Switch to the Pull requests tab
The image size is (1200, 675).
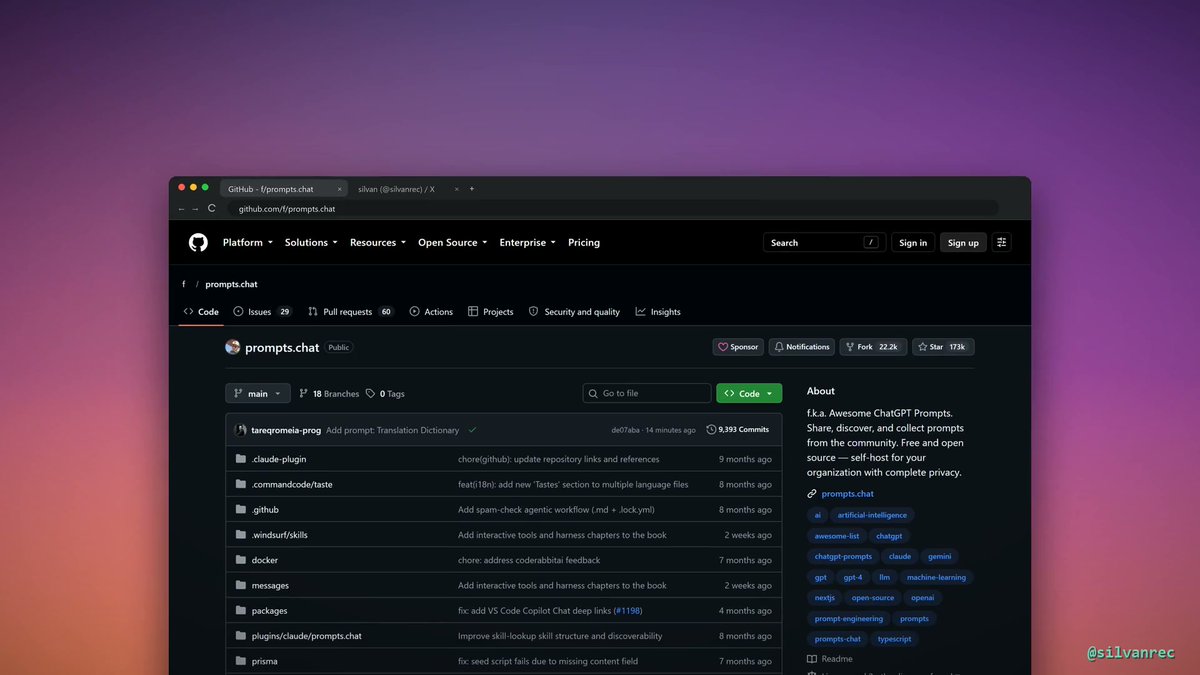(x=351, y=312)
